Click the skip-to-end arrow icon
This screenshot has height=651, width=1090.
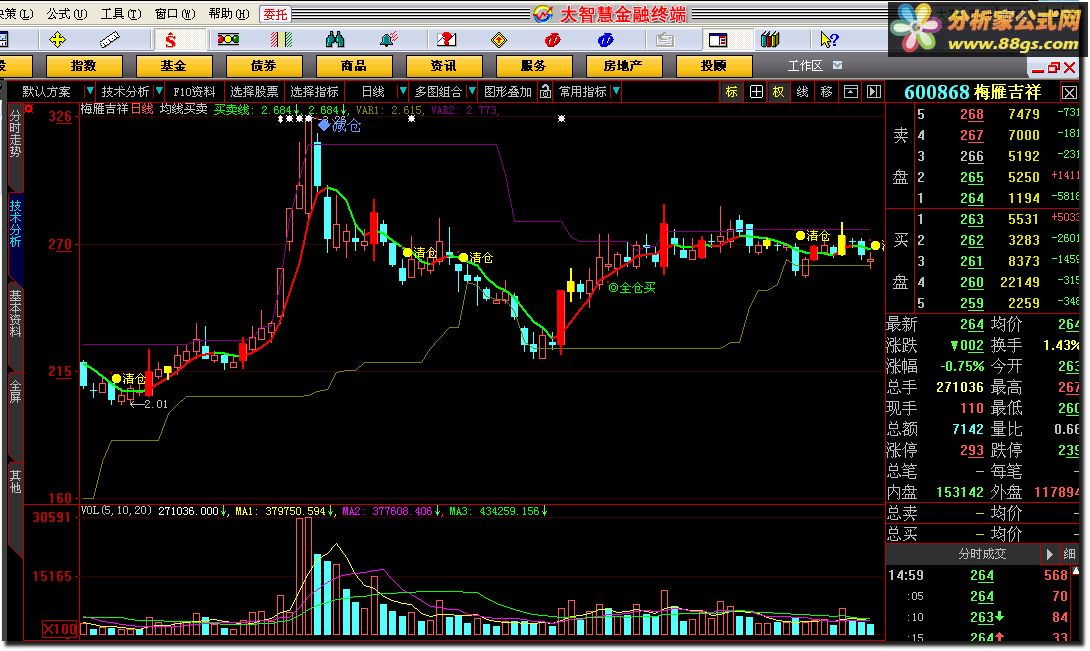point(874,91)
